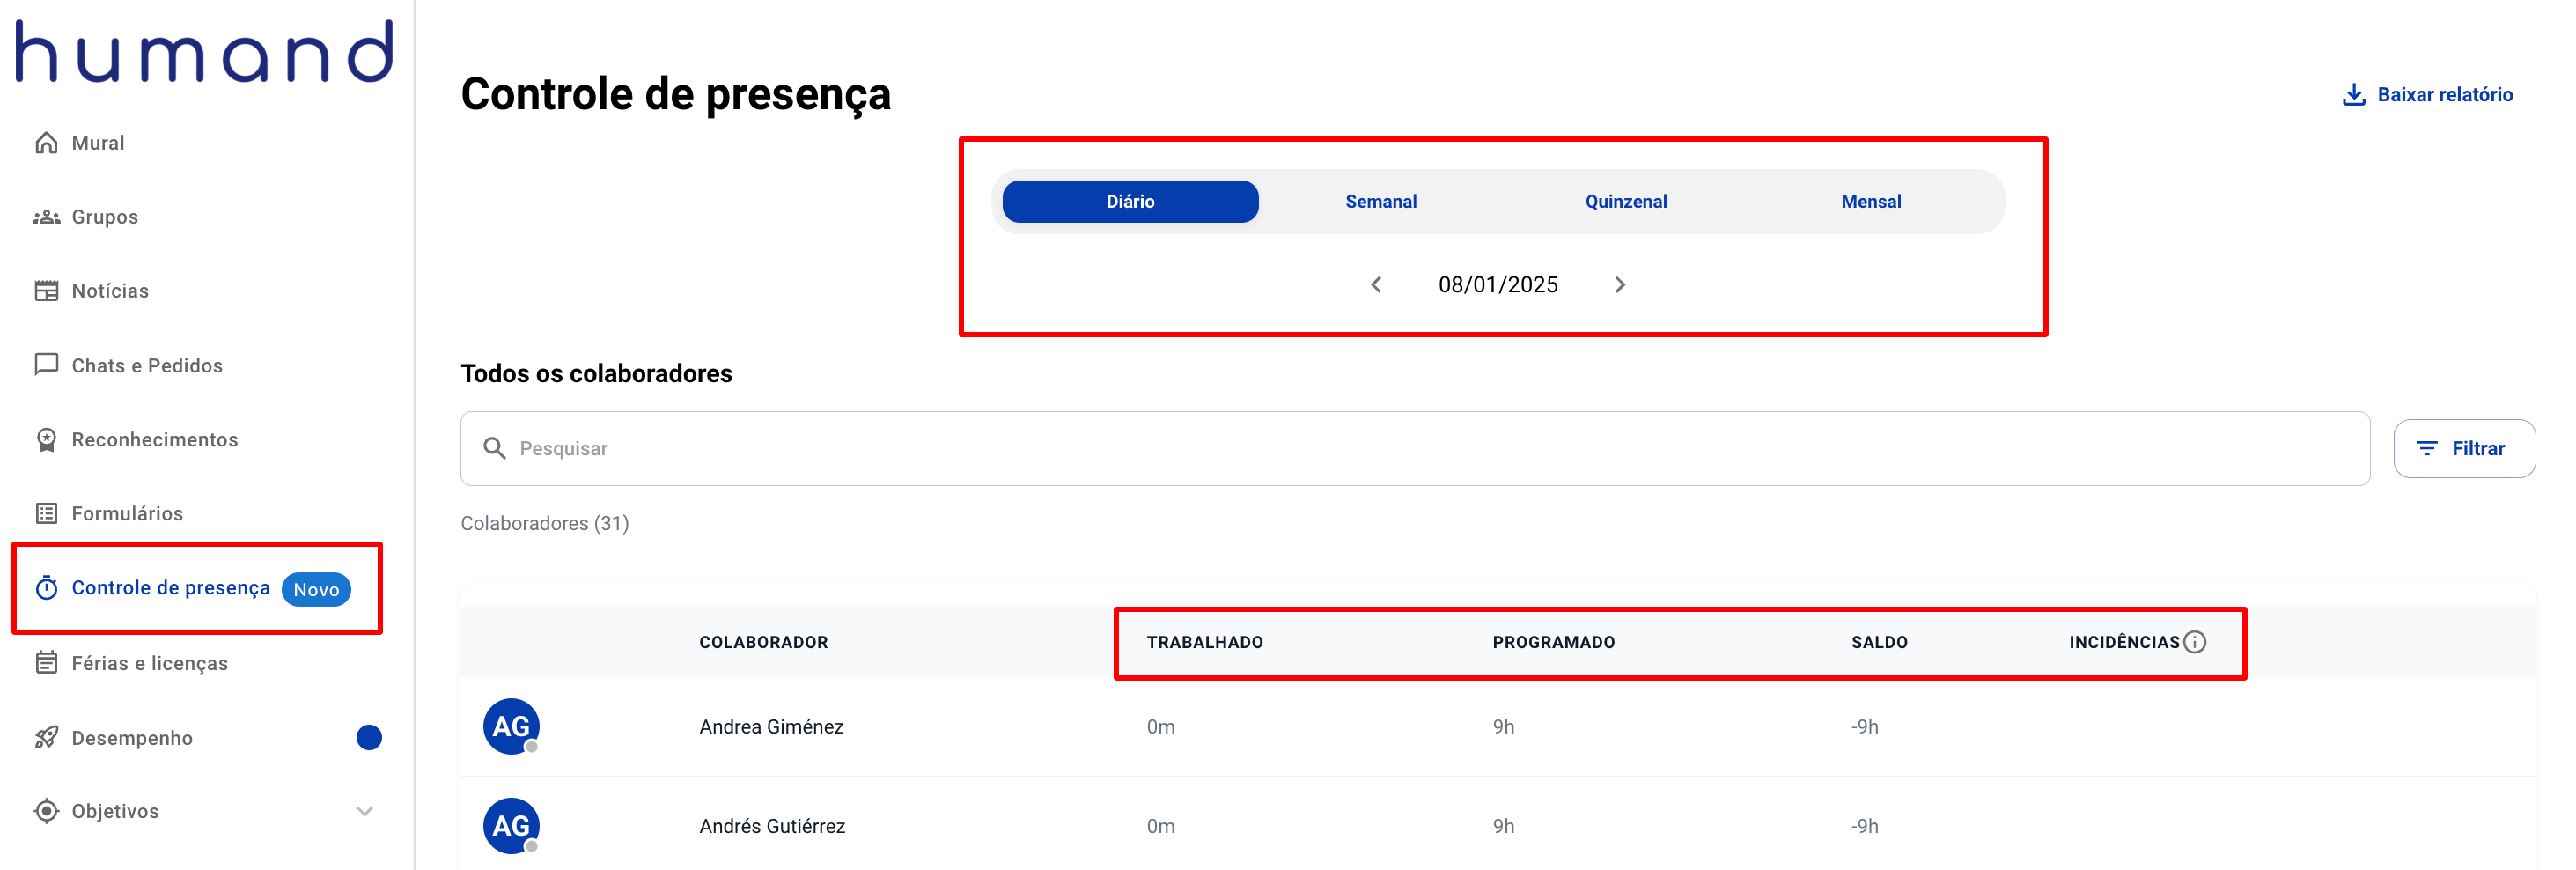Open Notícias in the sidebar
This screenshot has width=2576, height=870.
(x=110, y=291)
